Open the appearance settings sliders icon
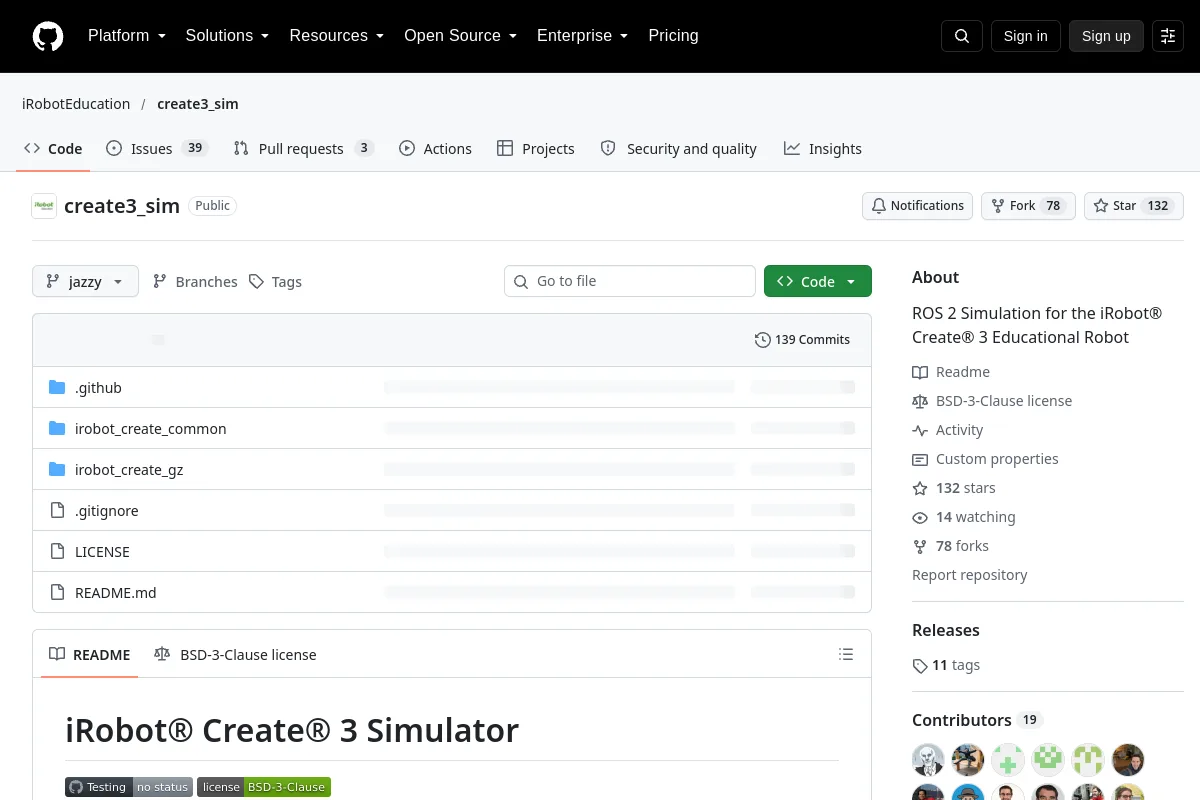The image size is (1200, 800). (x=1168, y=36)
